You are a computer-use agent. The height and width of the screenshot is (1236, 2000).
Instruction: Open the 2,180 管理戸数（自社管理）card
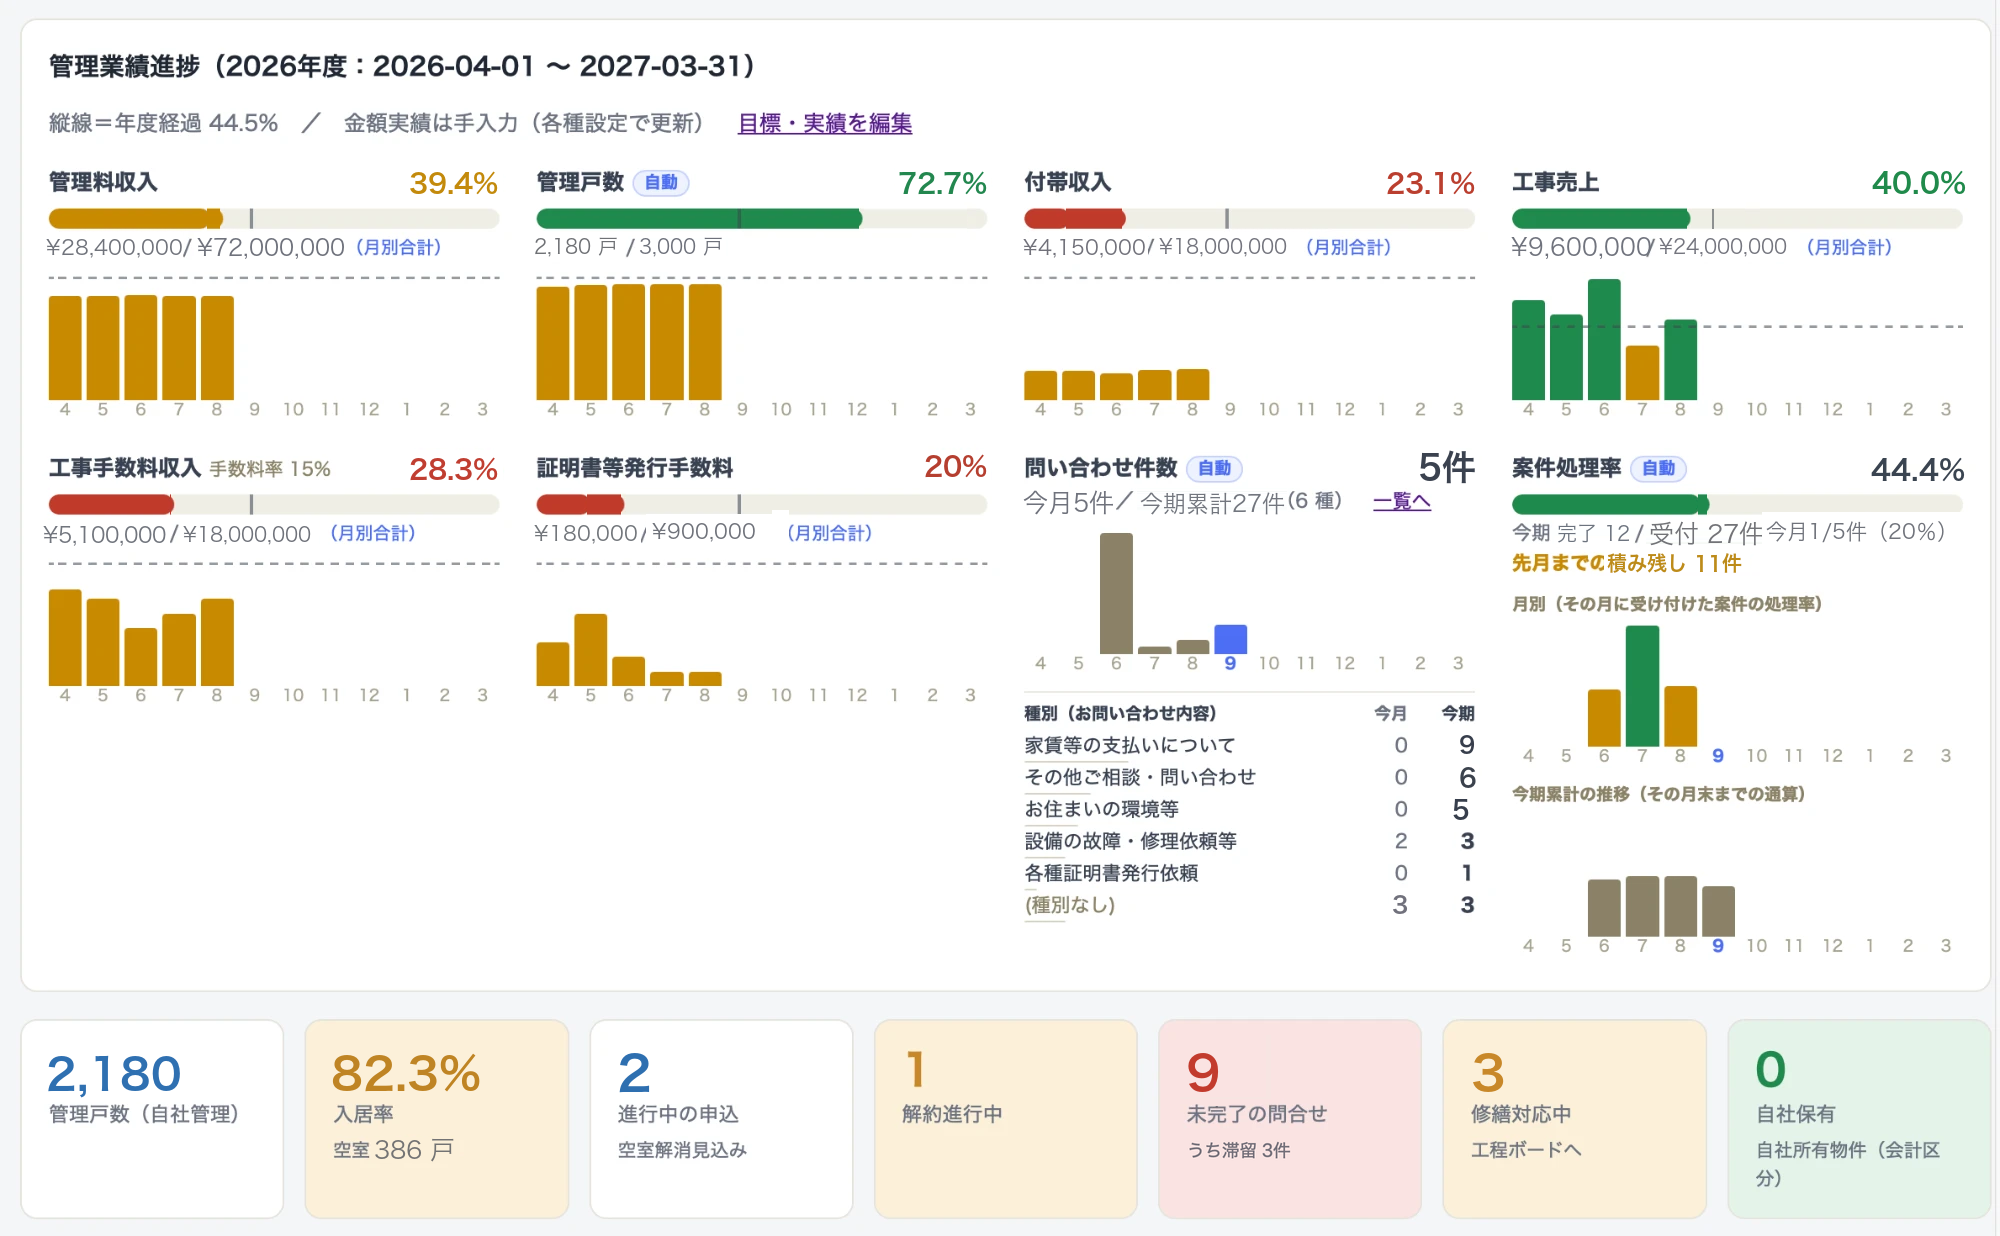(152, 1119)
